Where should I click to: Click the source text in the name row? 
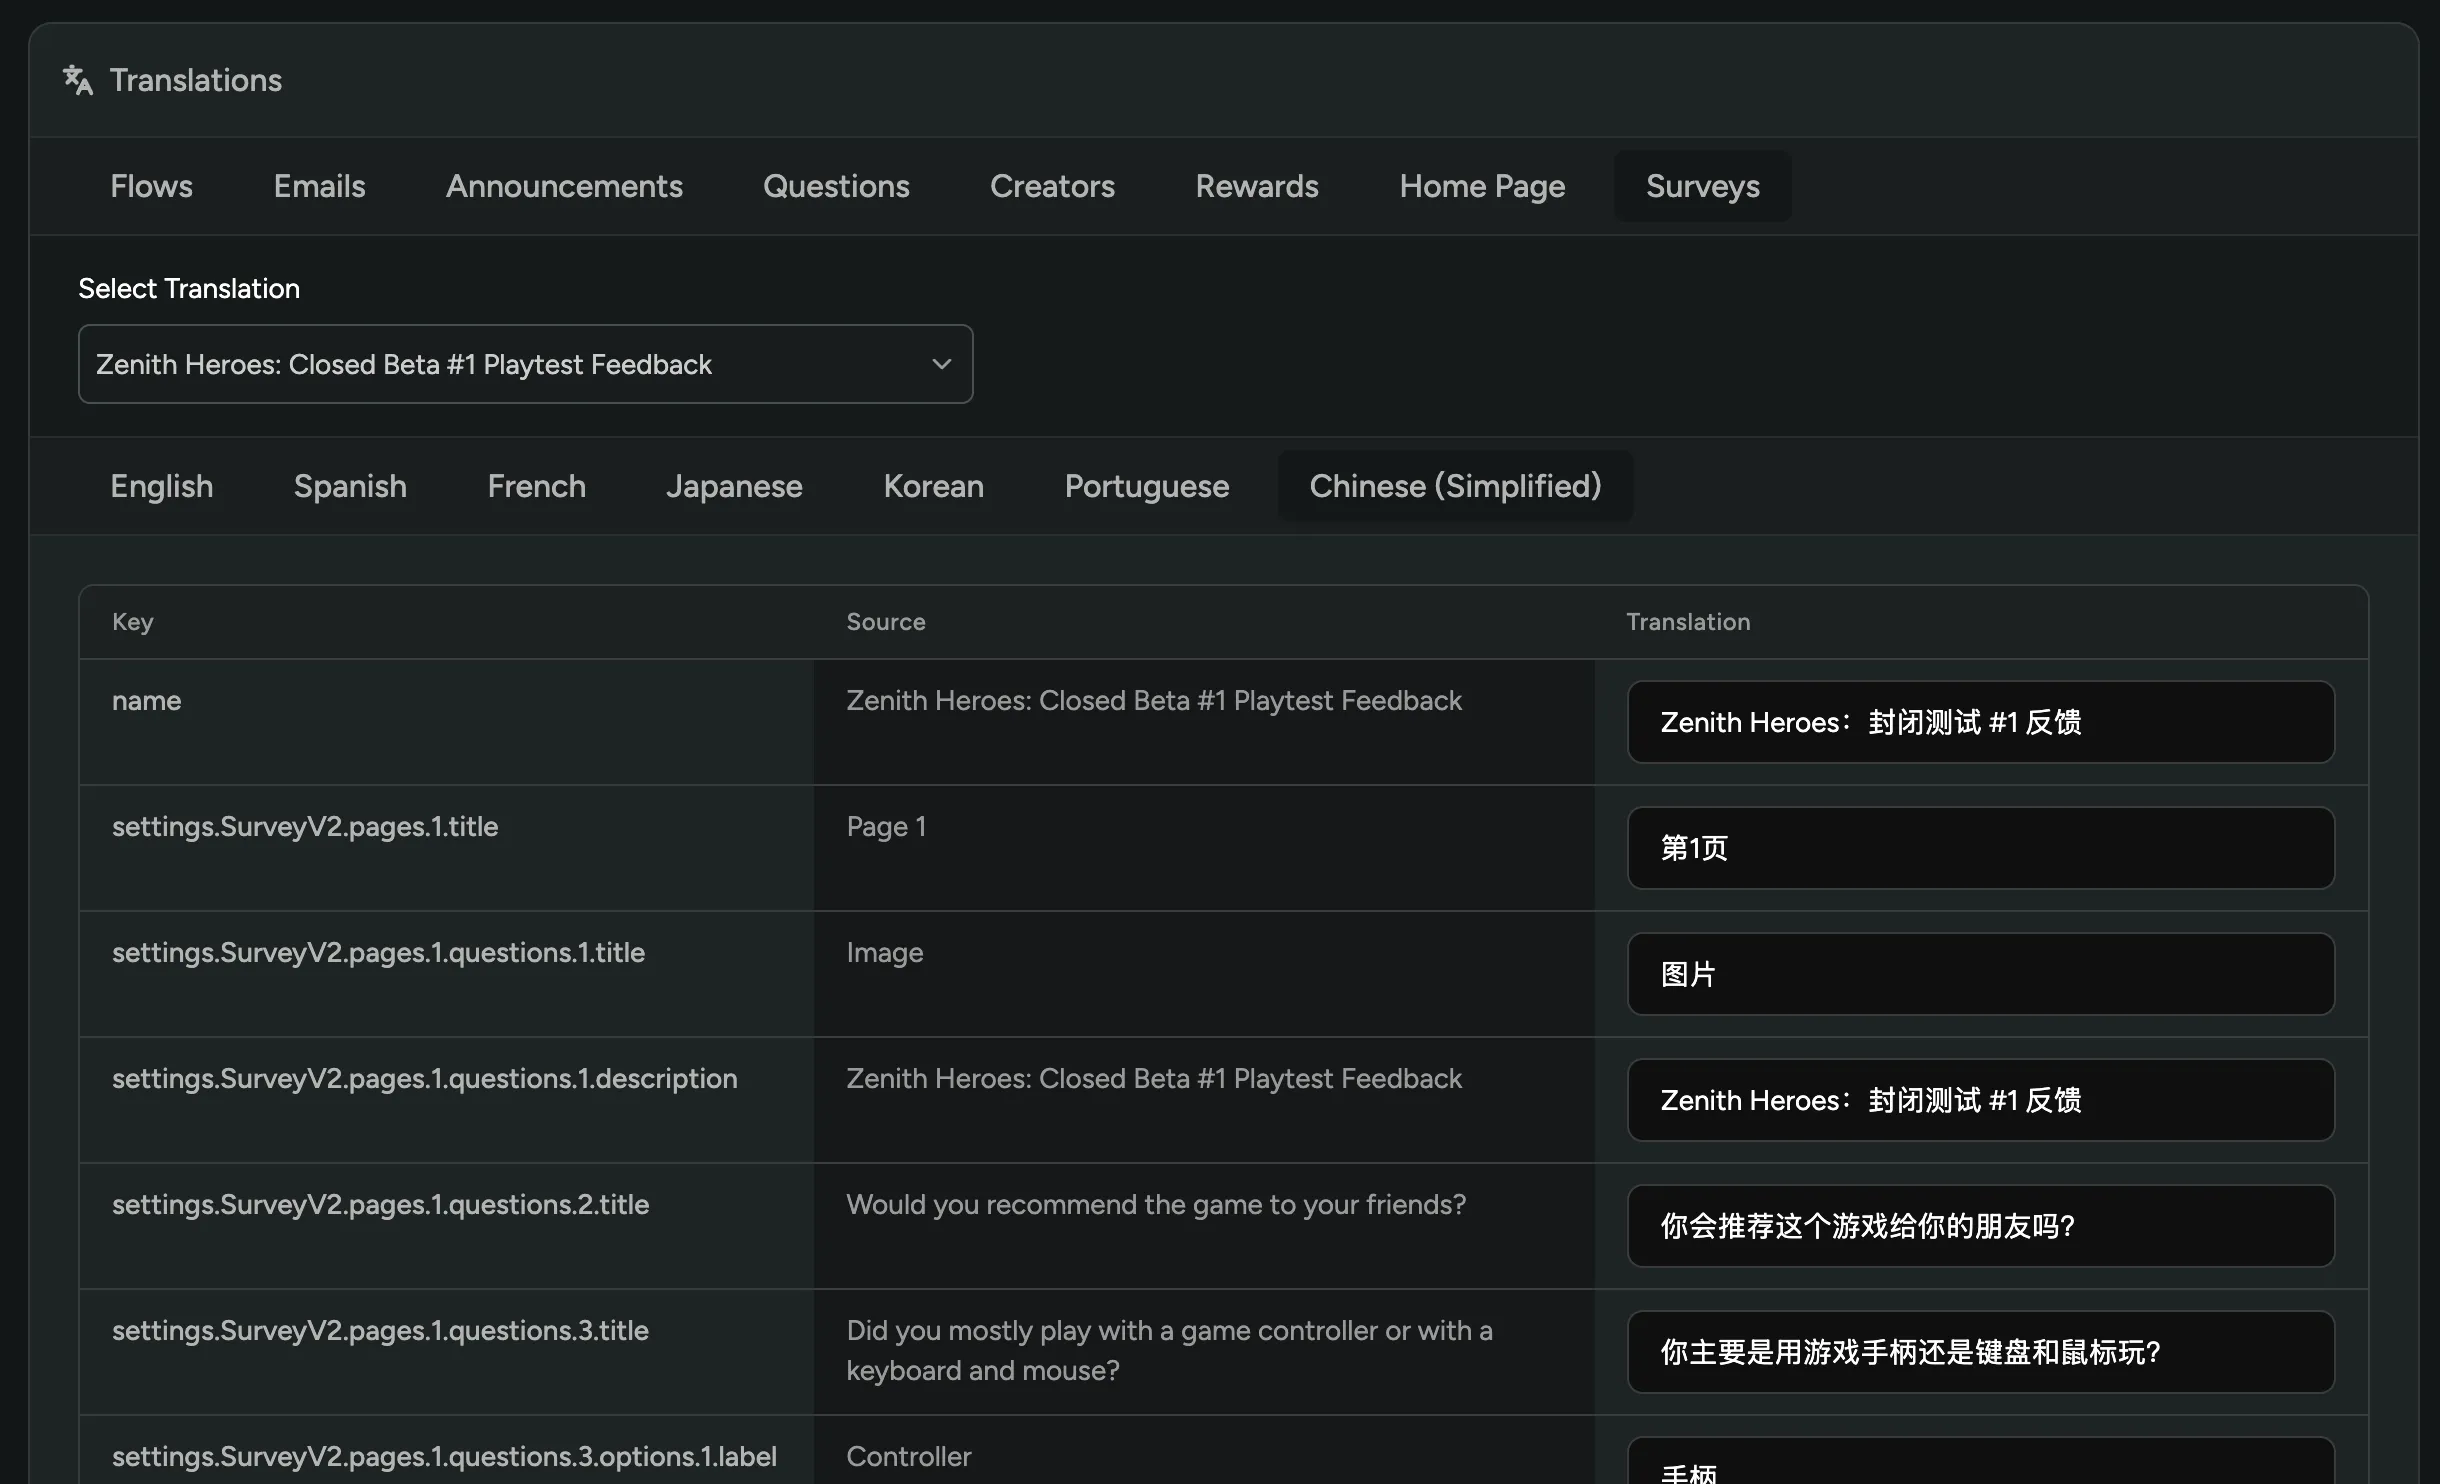click(1154, 701)
